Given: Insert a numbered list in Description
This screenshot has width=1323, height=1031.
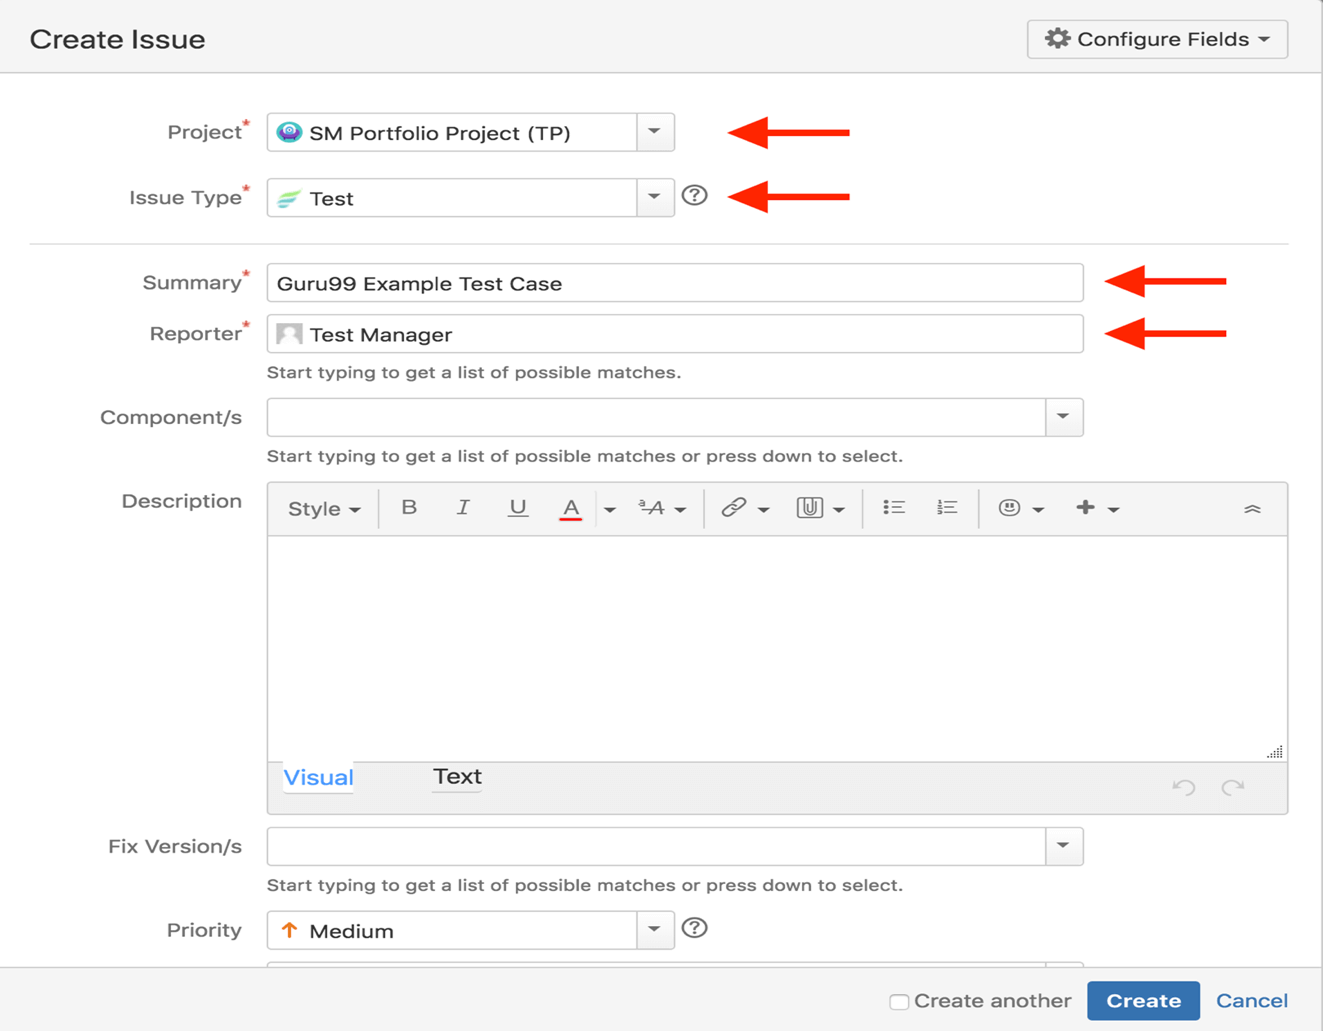Looking at the screenshot, I should [946, 508].
